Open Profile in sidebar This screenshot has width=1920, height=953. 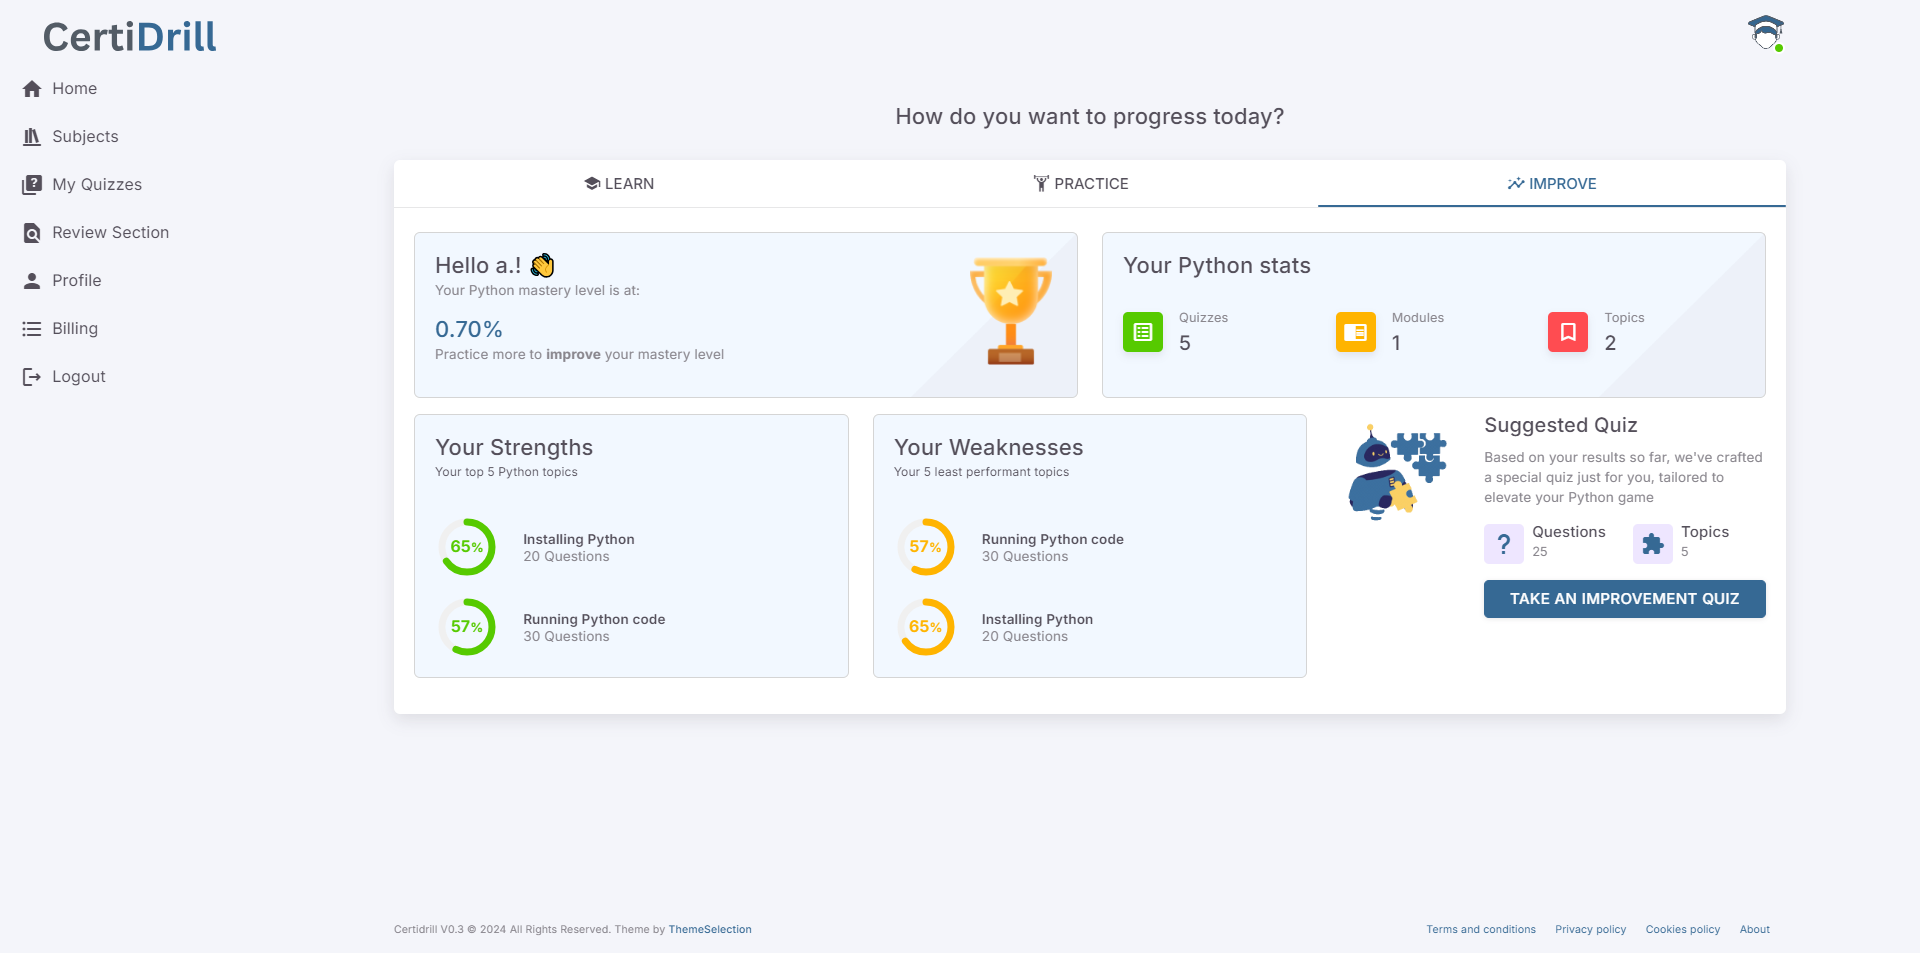(77, 281)
